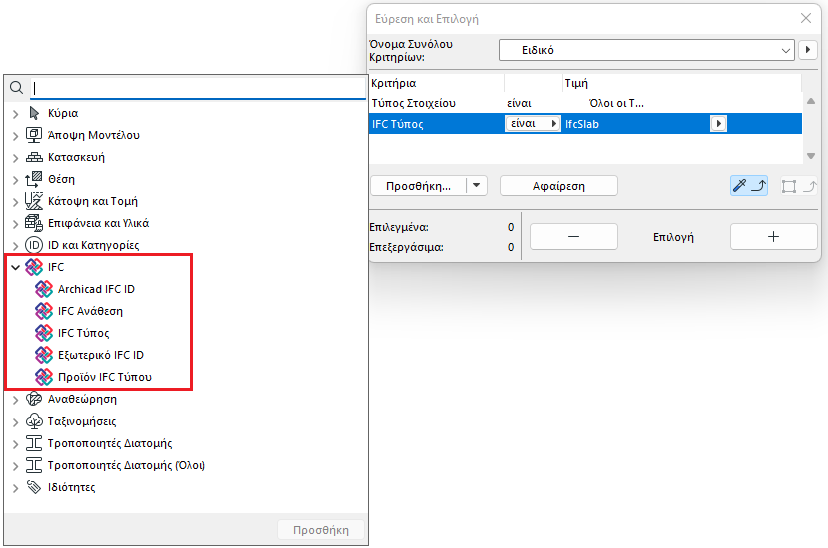Click the Αφαίρεση button
828x548 pixels.
coord(559,185)
